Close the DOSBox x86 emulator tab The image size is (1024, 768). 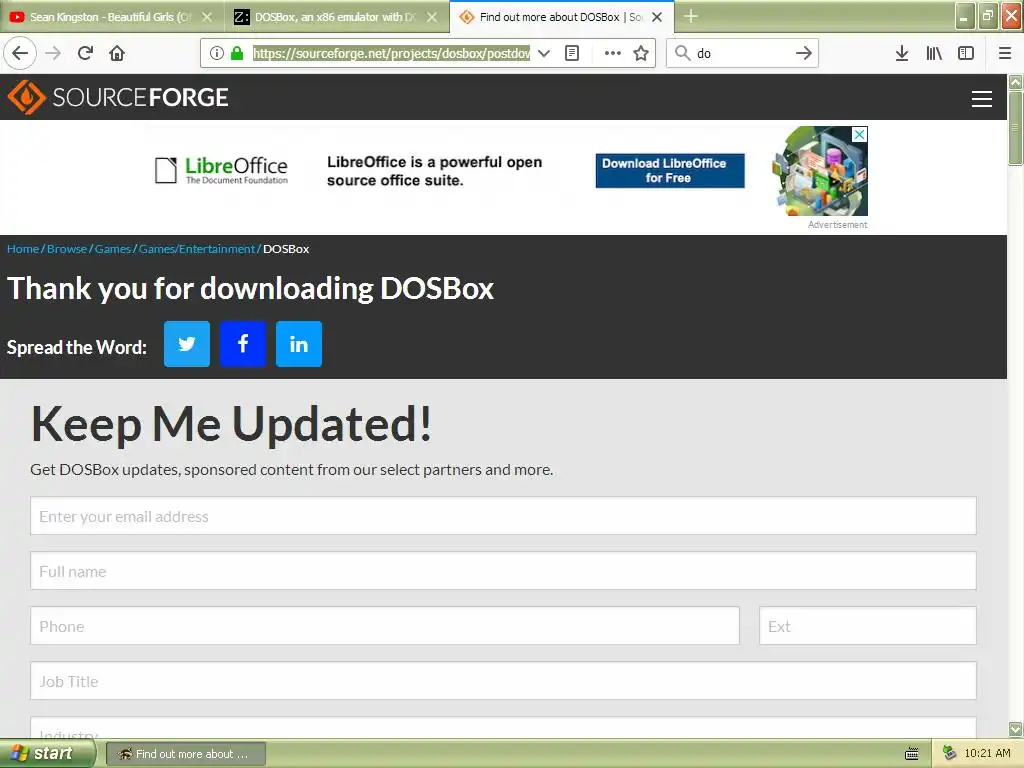(432, 17)
